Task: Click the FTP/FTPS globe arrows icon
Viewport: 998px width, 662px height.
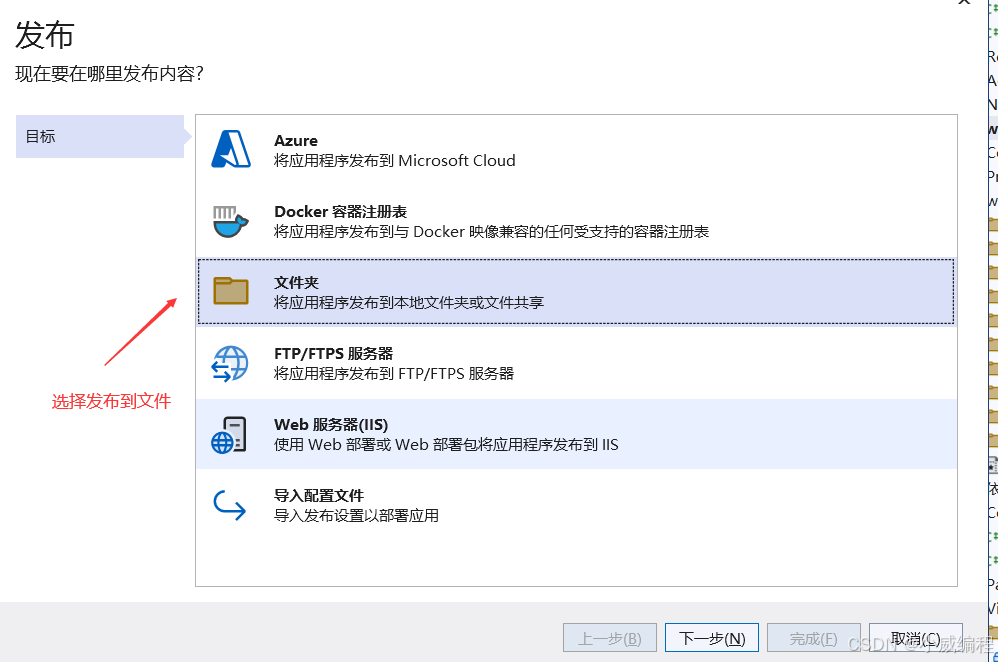Action: [230, 363]
